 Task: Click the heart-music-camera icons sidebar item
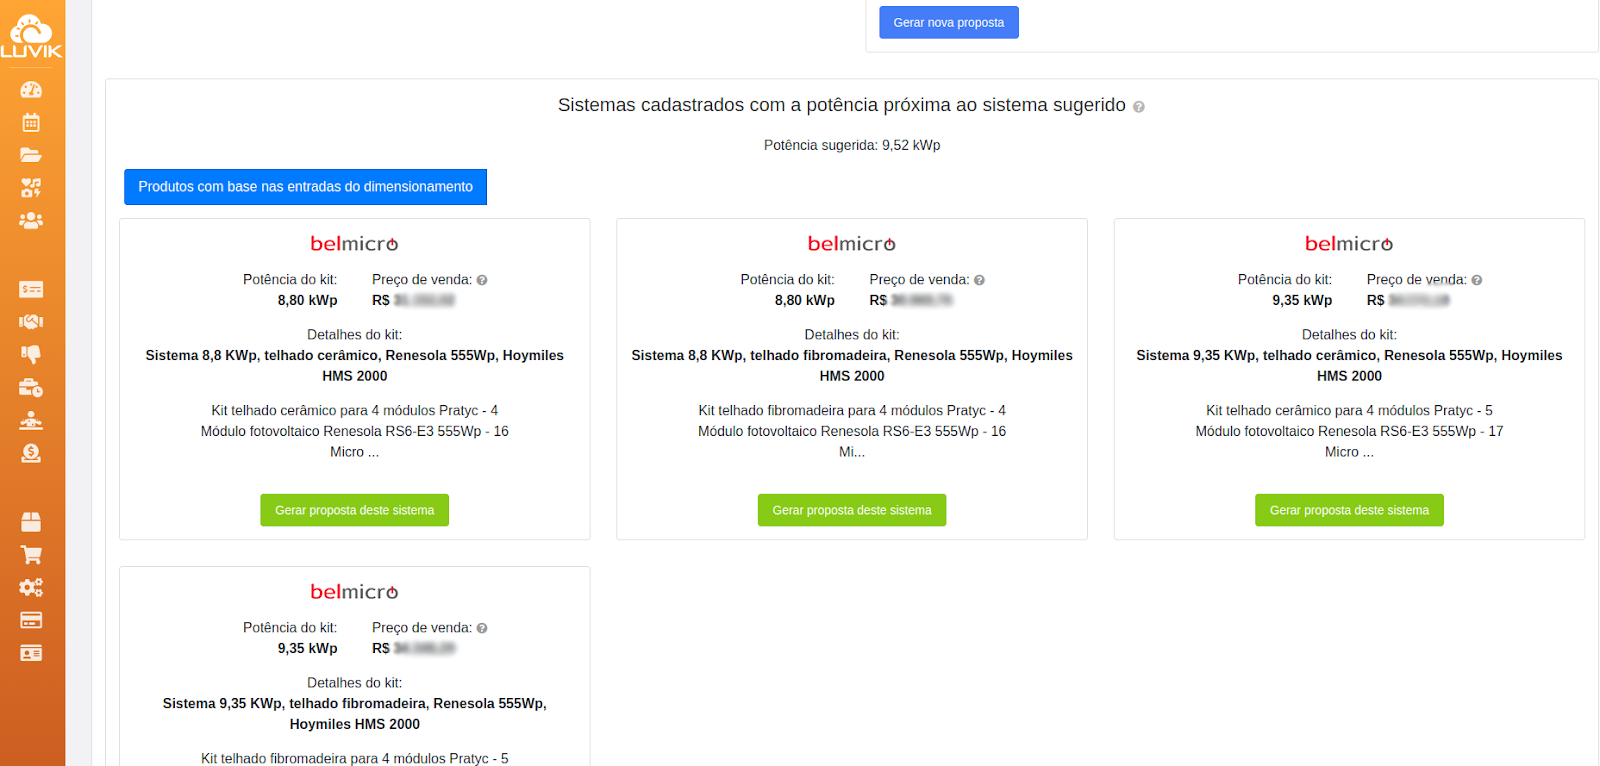(31, 187)
